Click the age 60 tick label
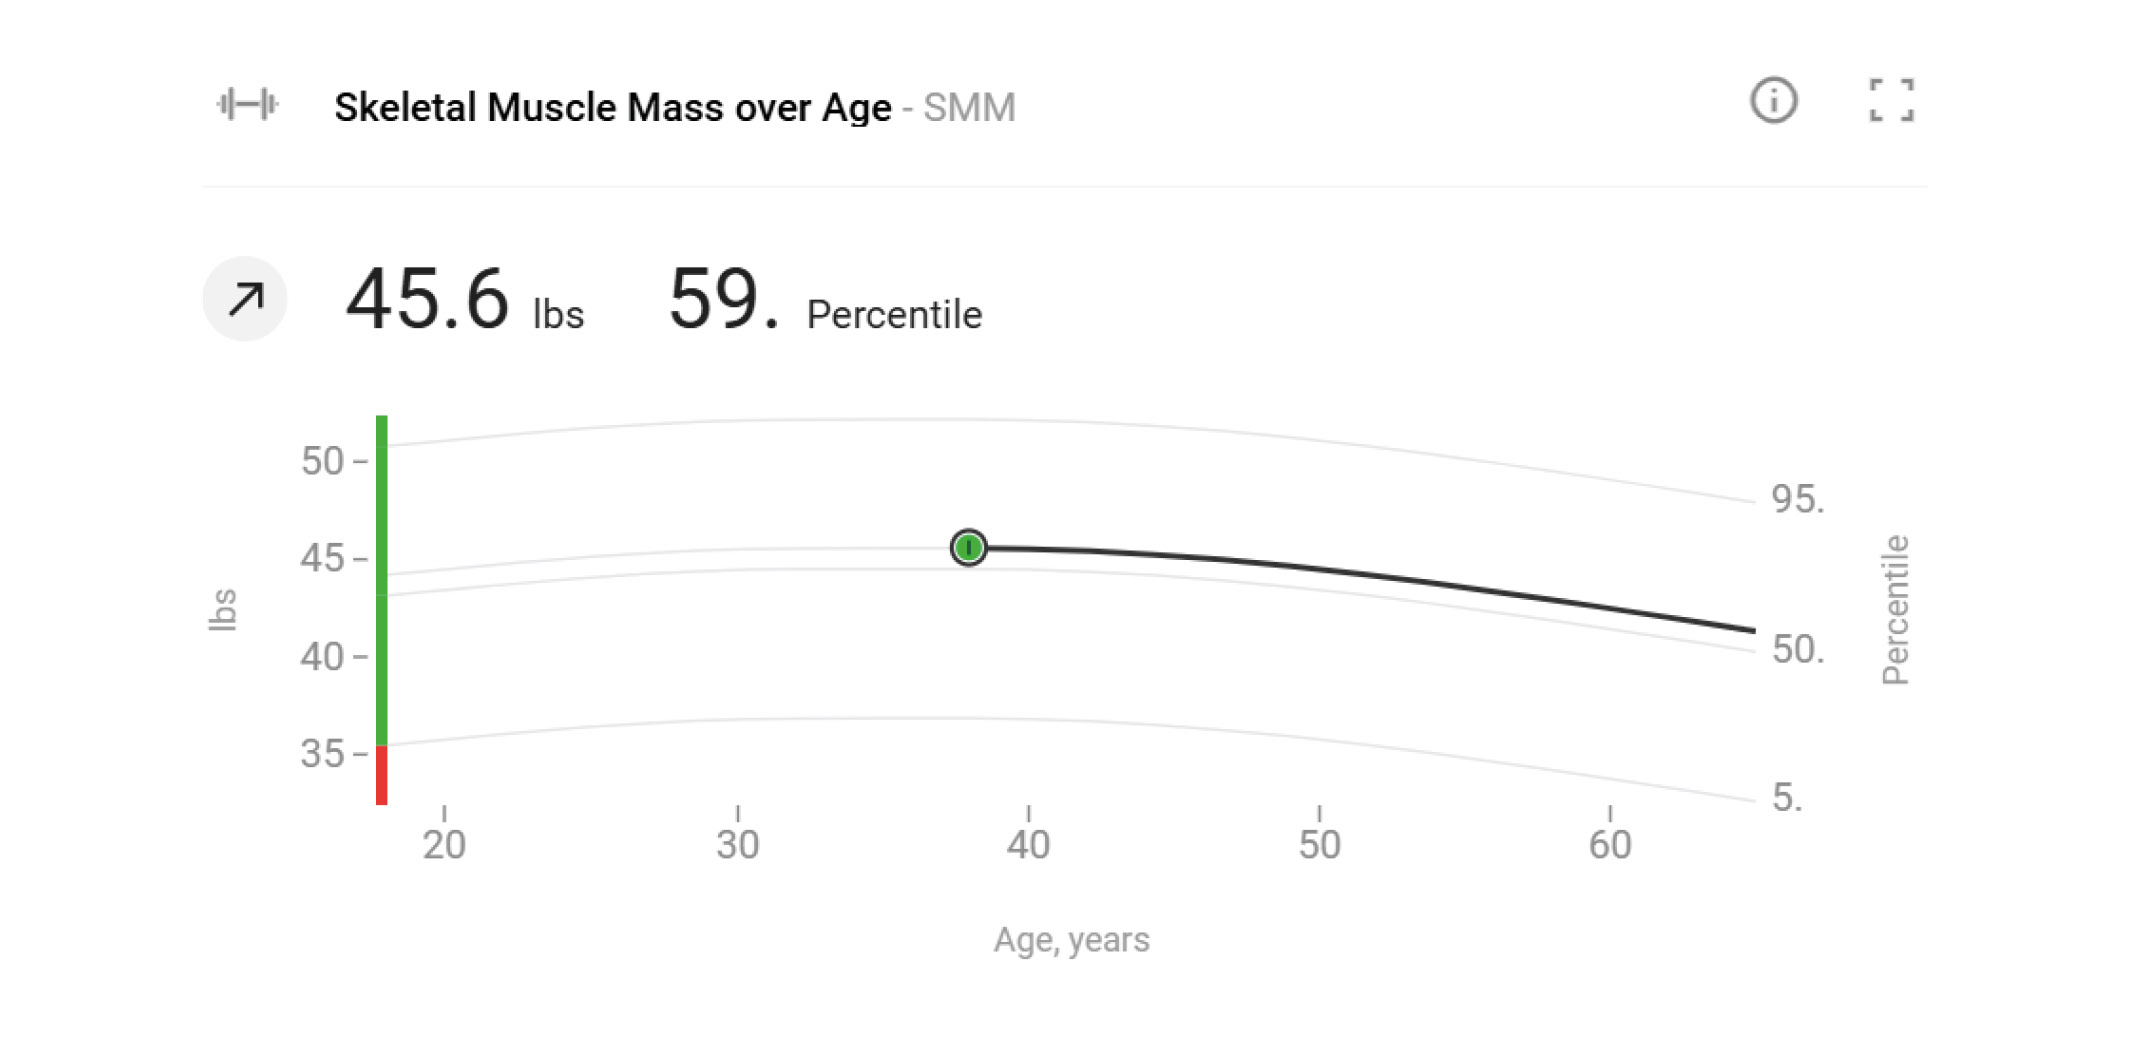This screenshot has width=2133, height=1042. pyautogui.click(x=1610, y=845)
